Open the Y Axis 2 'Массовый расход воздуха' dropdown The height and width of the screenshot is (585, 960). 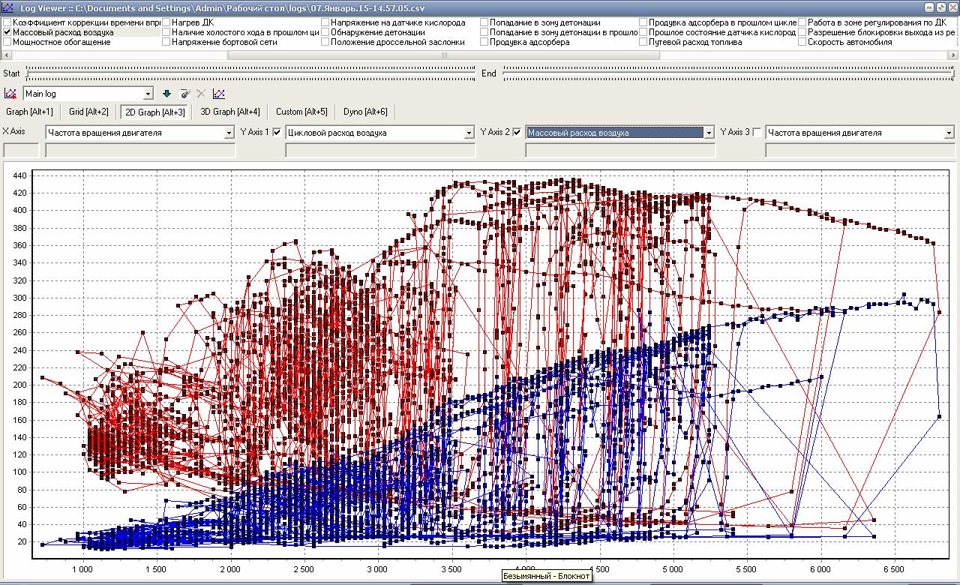coord(709,132)
